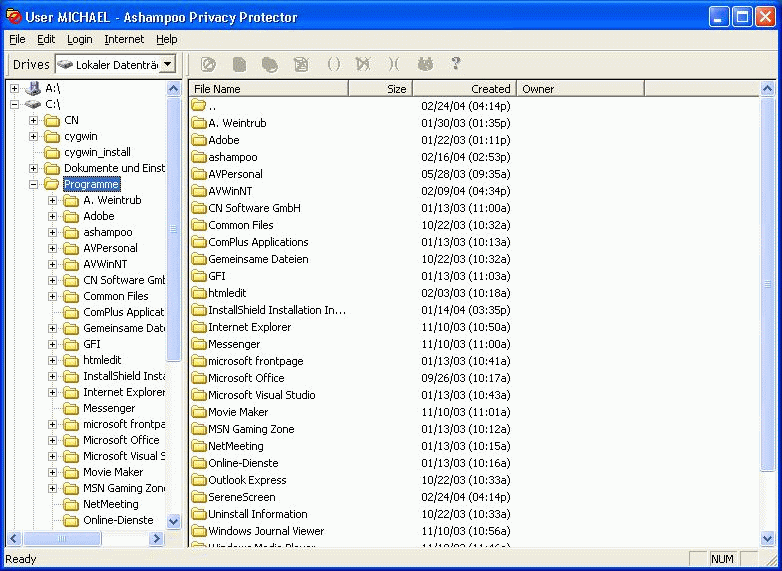
Task: Click the file list scroll up arrow
Action: [x=768, y=89]
